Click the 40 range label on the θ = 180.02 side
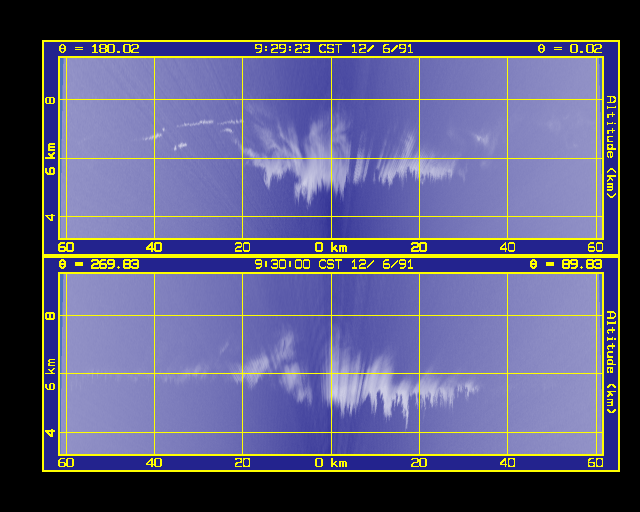640x512 pixels. coord(154,247)
